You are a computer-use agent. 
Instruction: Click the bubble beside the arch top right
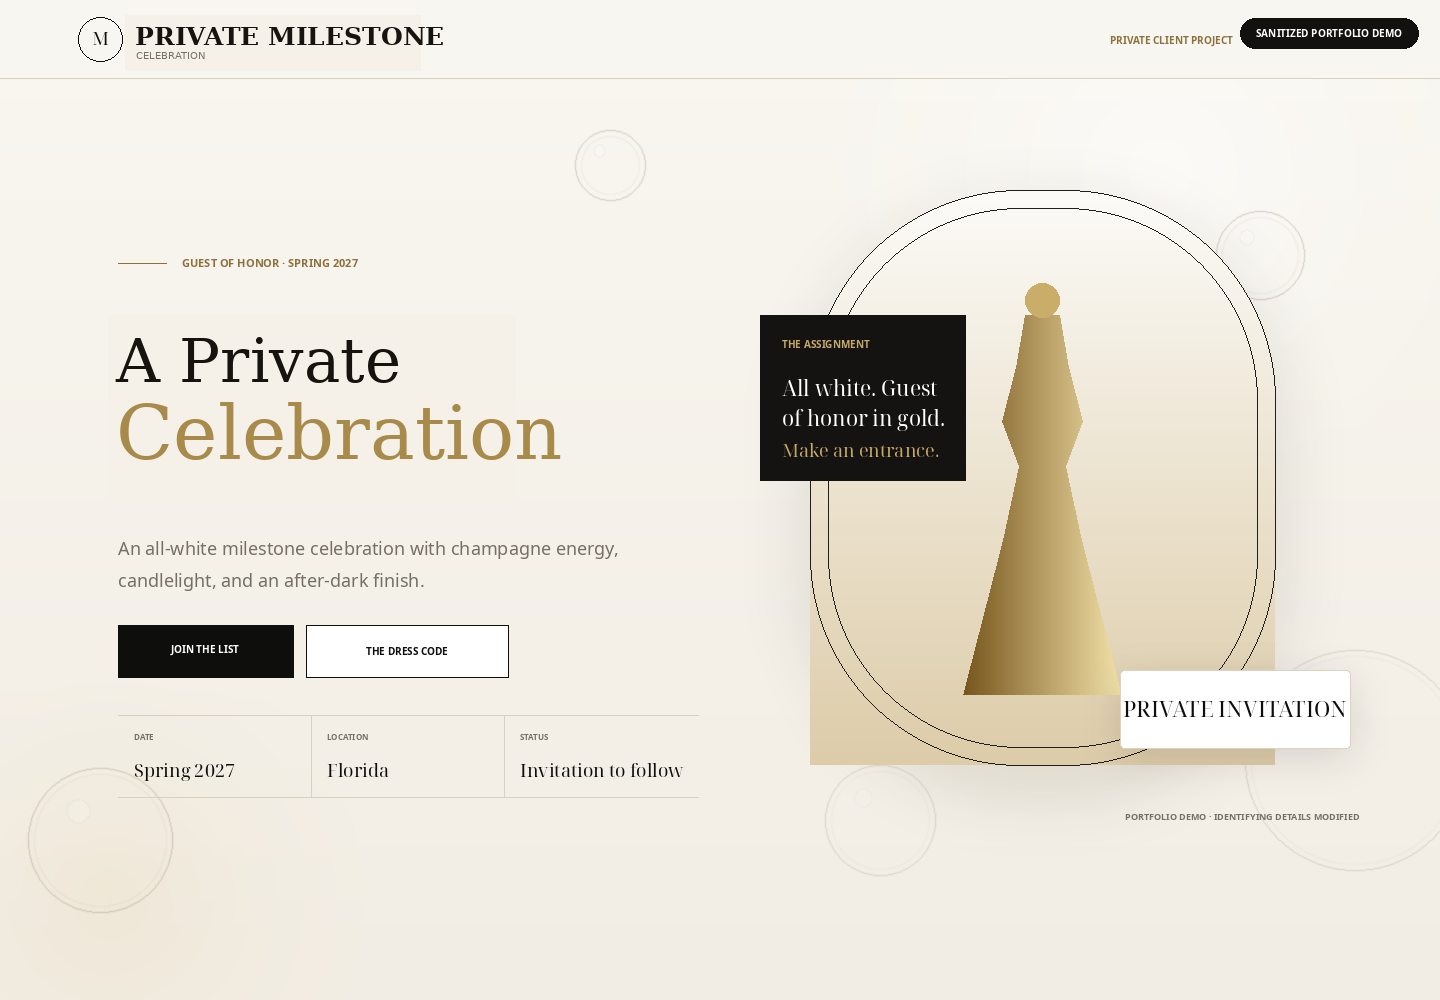coord(1260,255)
